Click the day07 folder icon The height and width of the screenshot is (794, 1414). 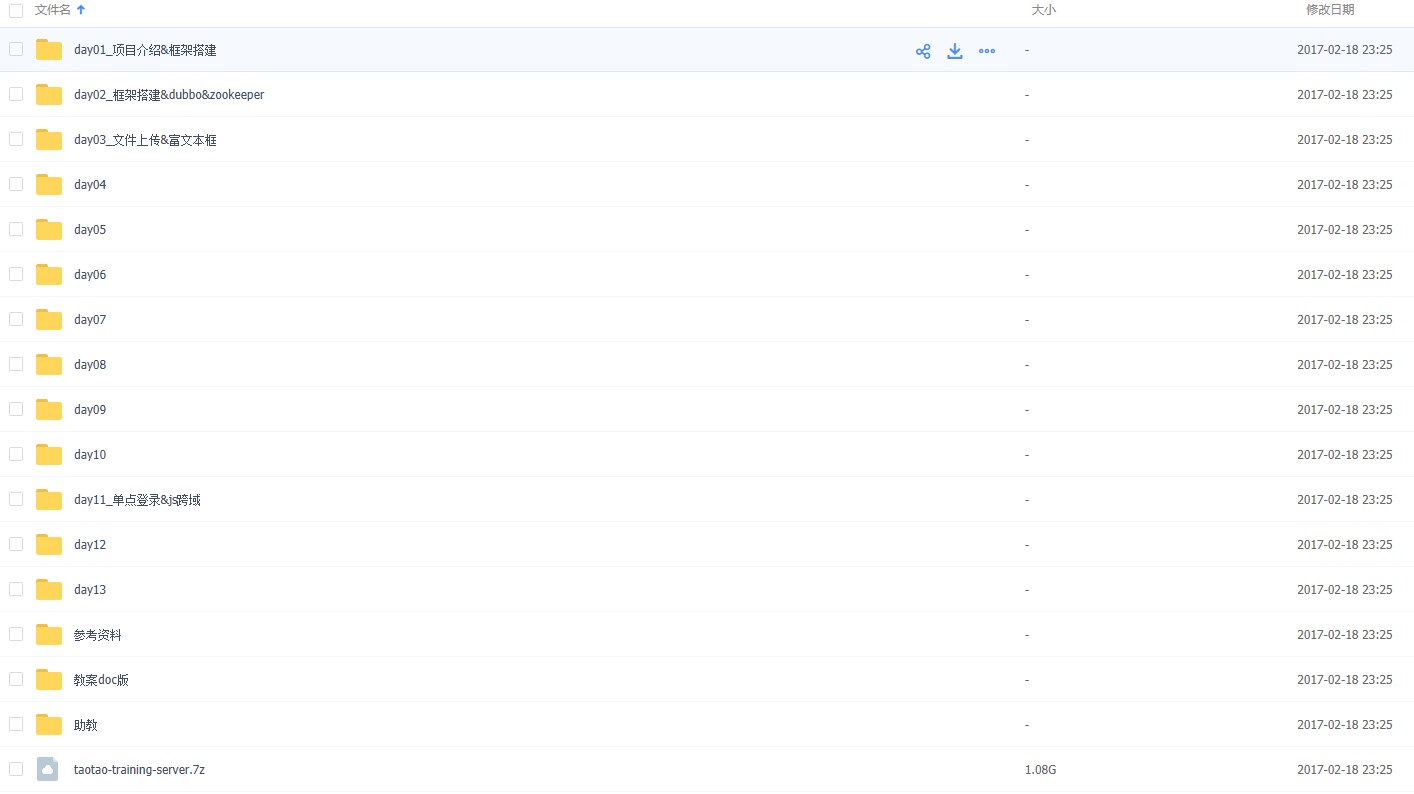tap(49, 320)
